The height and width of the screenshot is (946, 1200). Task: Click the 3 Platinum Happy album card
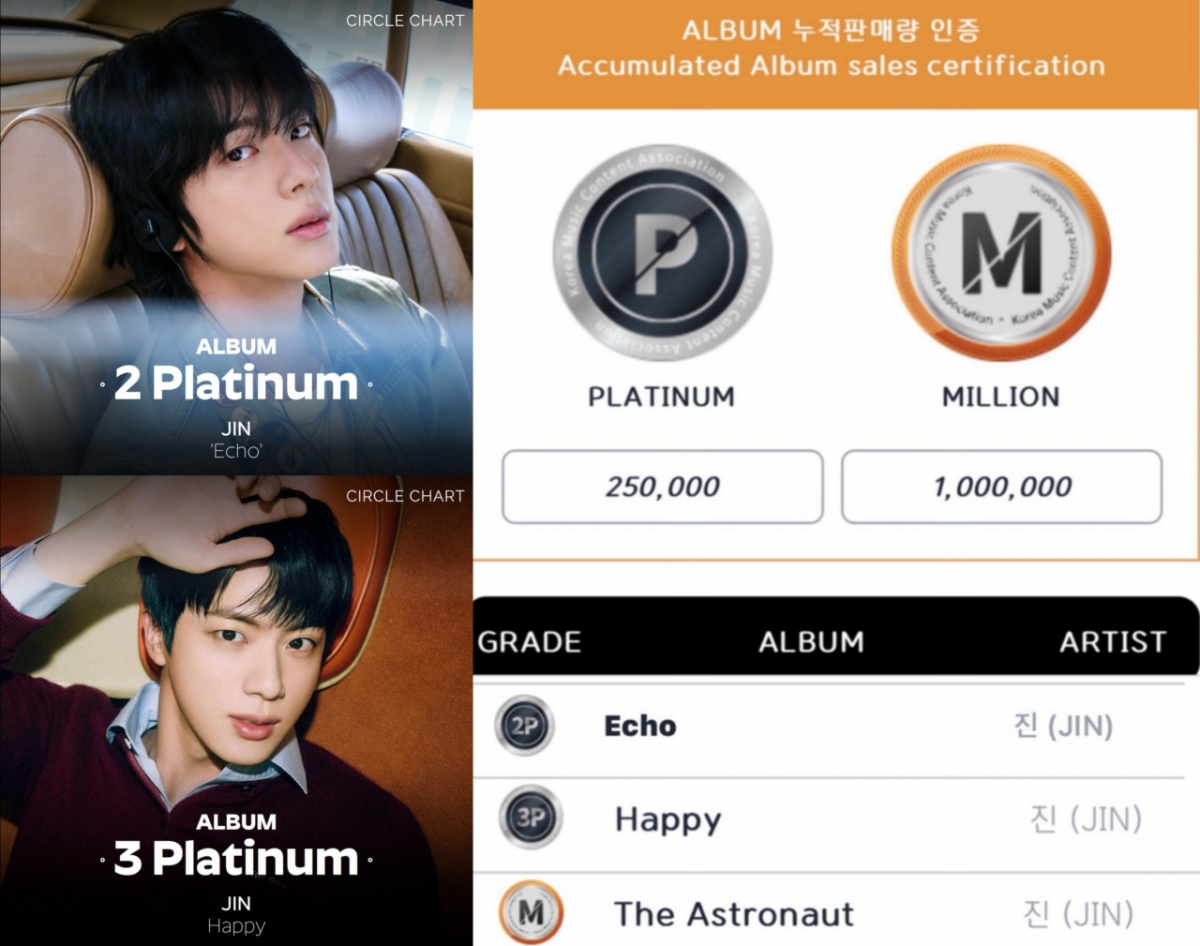[x=236, y=711]
